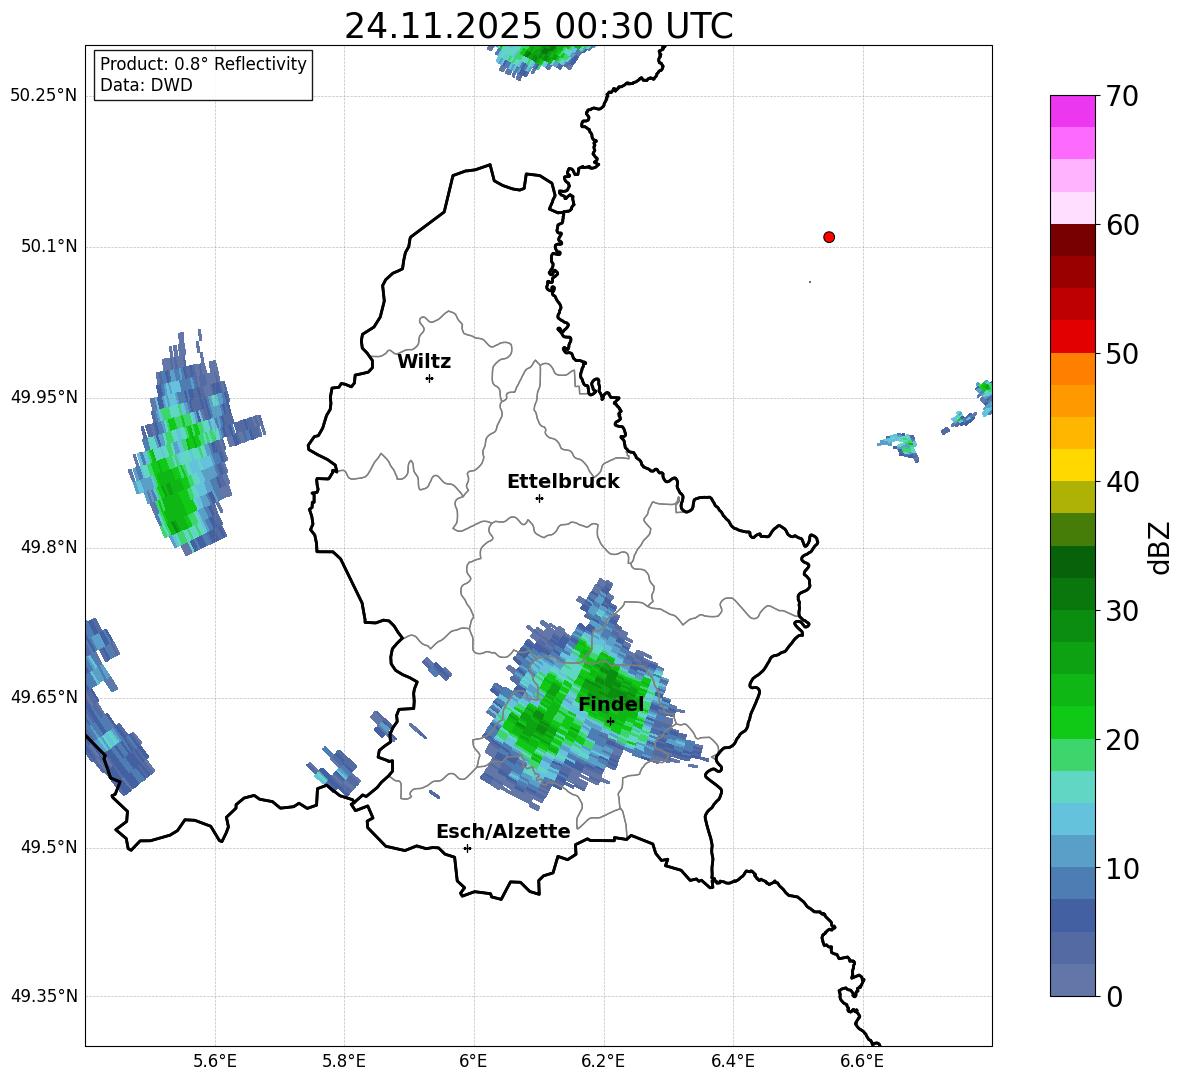
Task: Click the colorbar 40 tick label
Action: [x=1122, y=482]
